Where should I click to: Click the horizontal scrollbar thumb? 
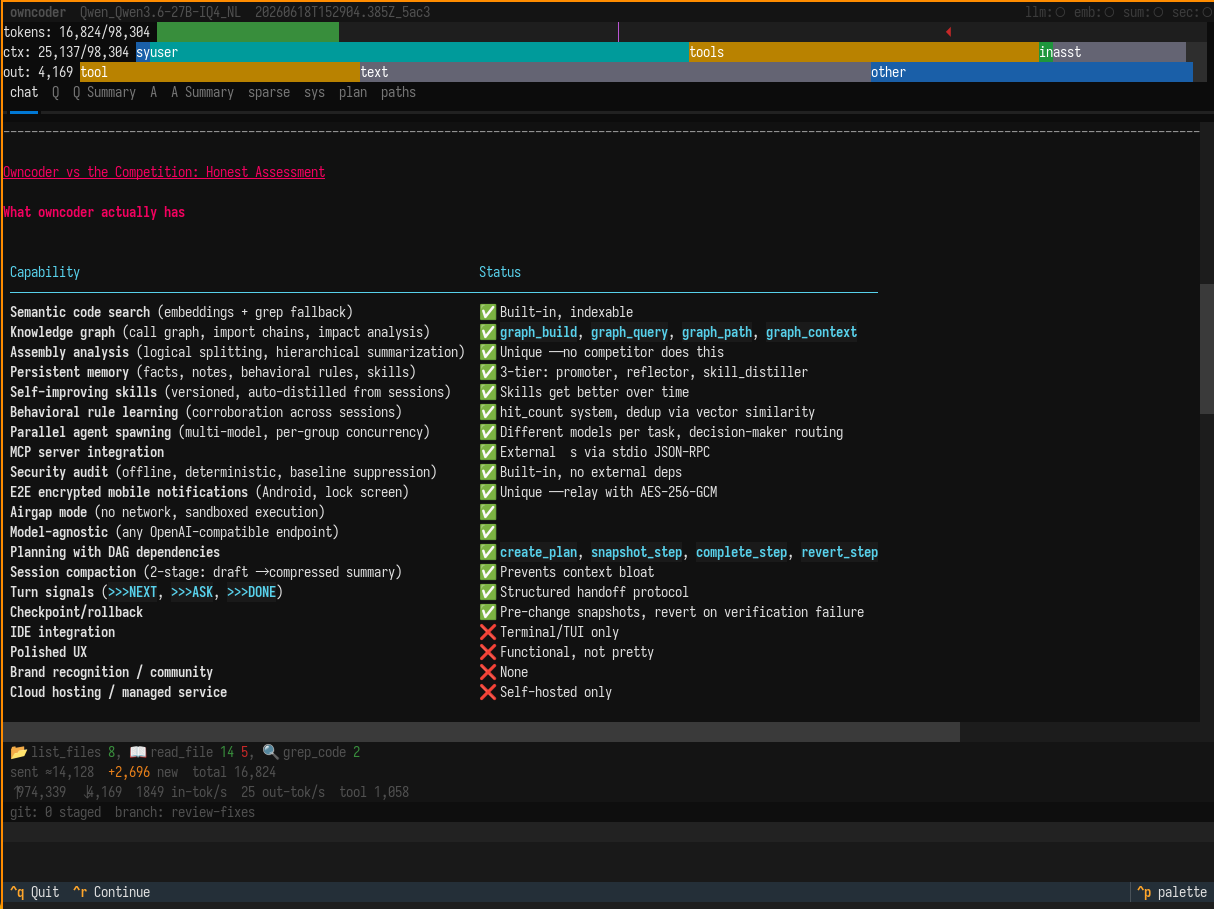(x=481, y=732)
